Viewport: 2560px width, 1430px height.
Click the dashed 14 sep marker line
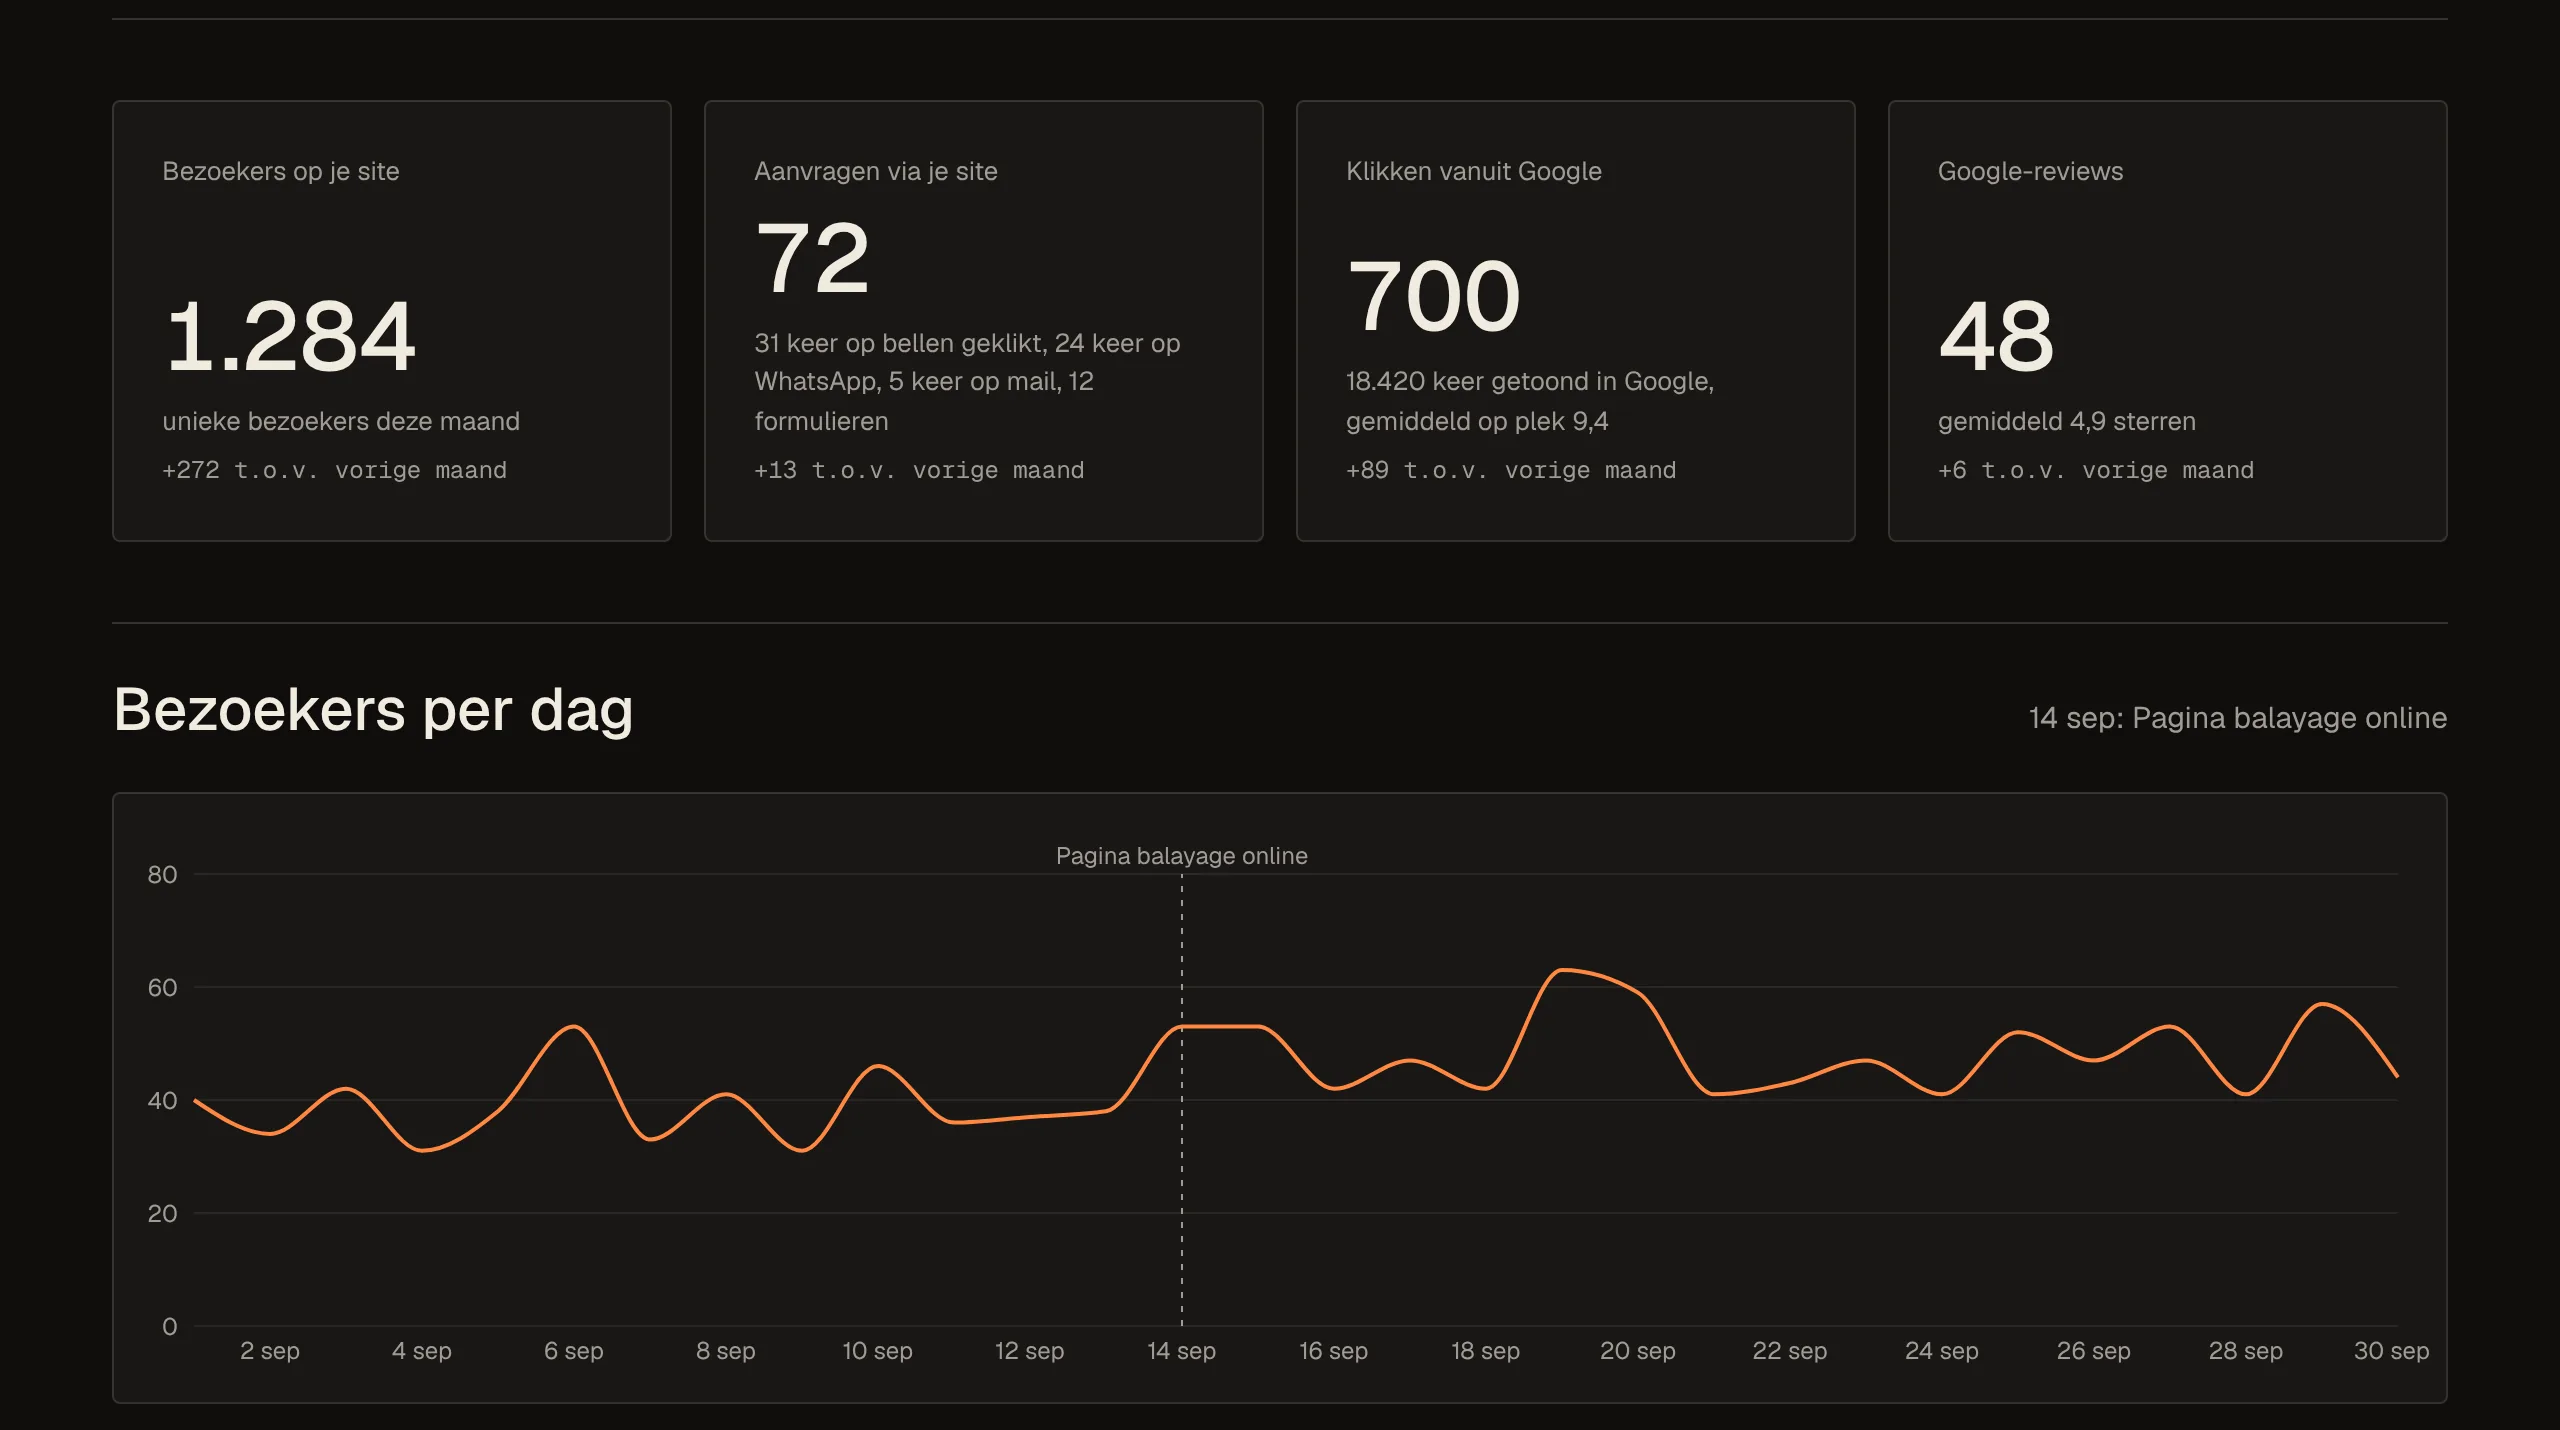tap(1182, 1100)
